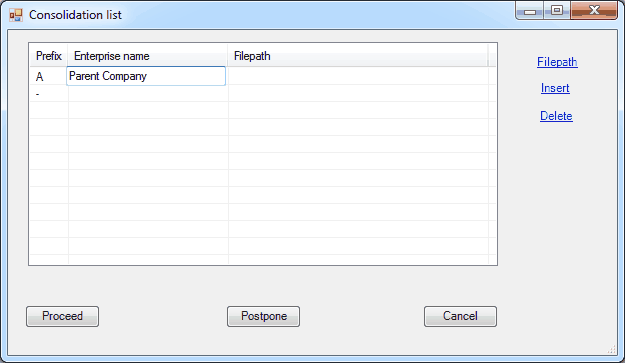625x363 pixels.
Task: Select the Enterprise name column header
Action: 147,56
